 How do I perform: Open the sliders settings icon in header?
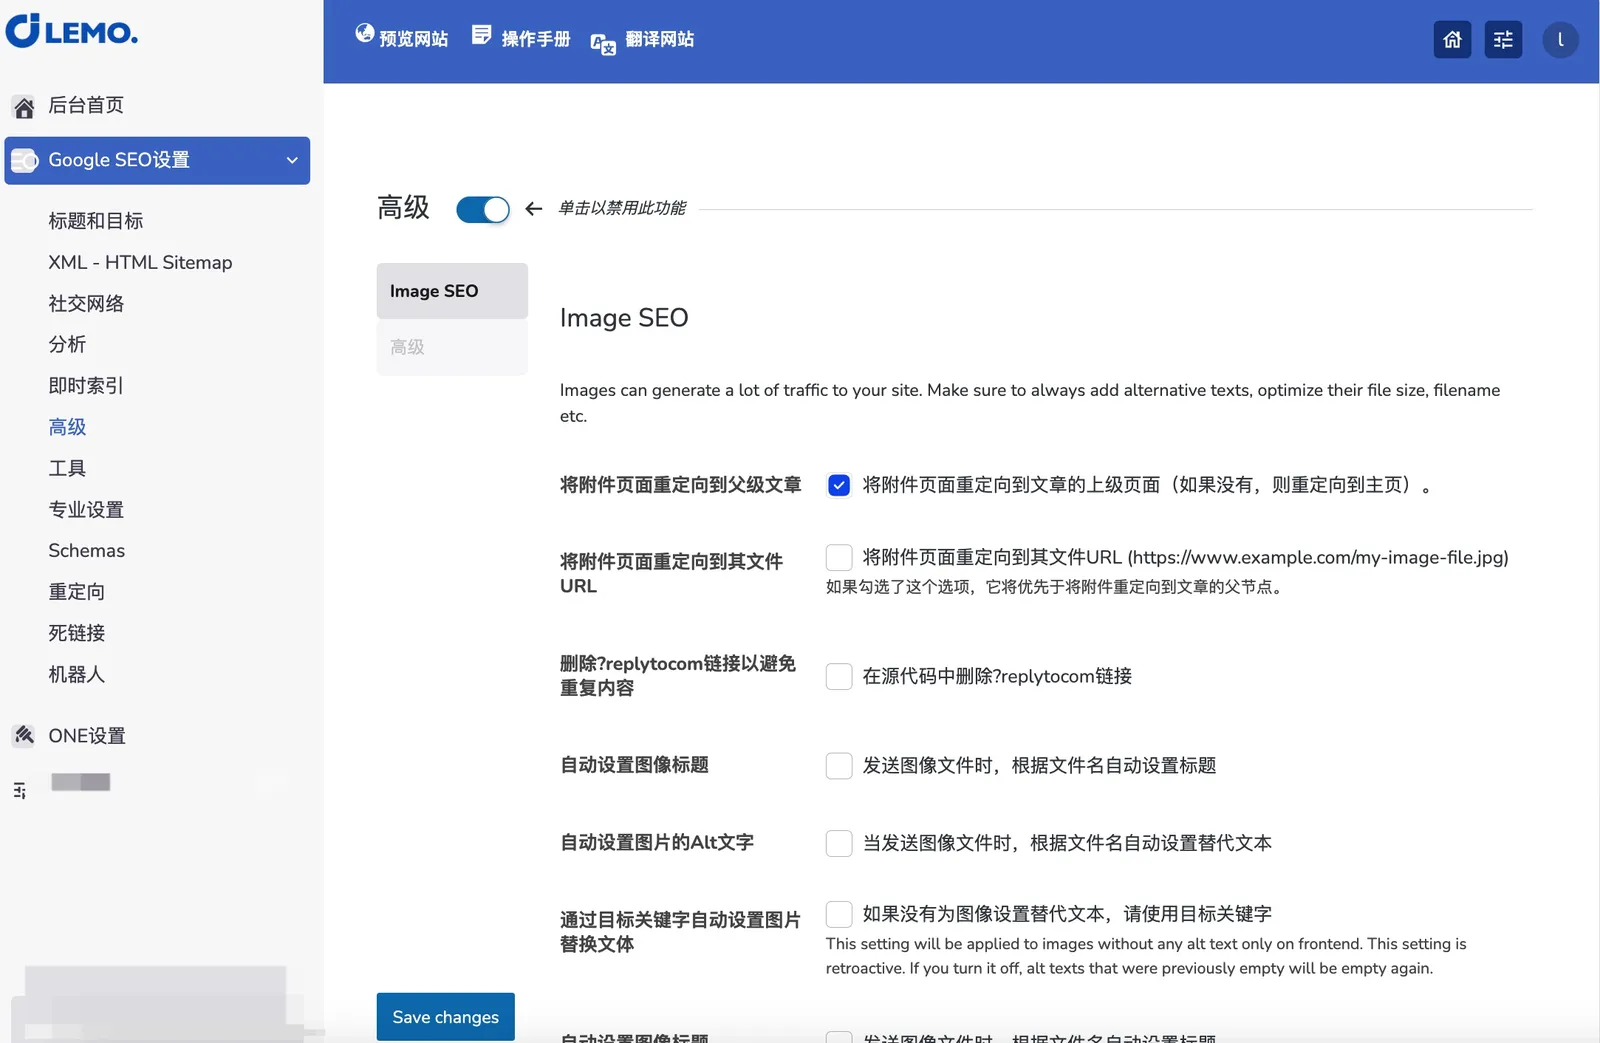coord(1503,40)
